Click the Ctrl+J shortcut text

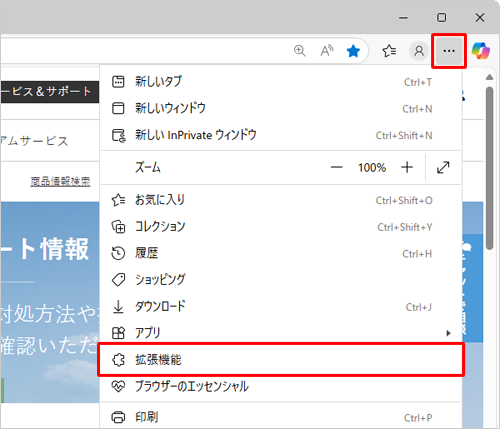[x=419, y=307]
